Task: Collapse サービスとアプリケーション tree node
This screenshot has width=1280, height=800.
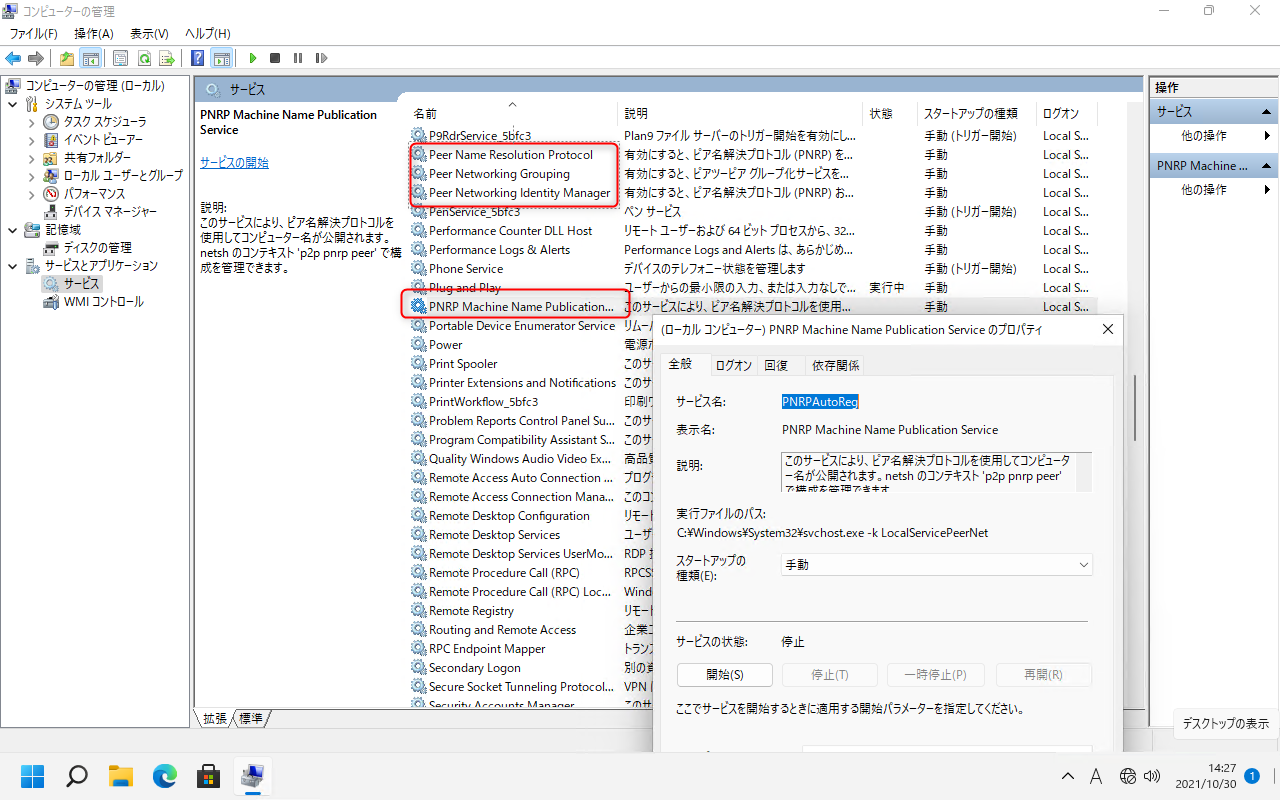Action: click(x=12, y=265)
